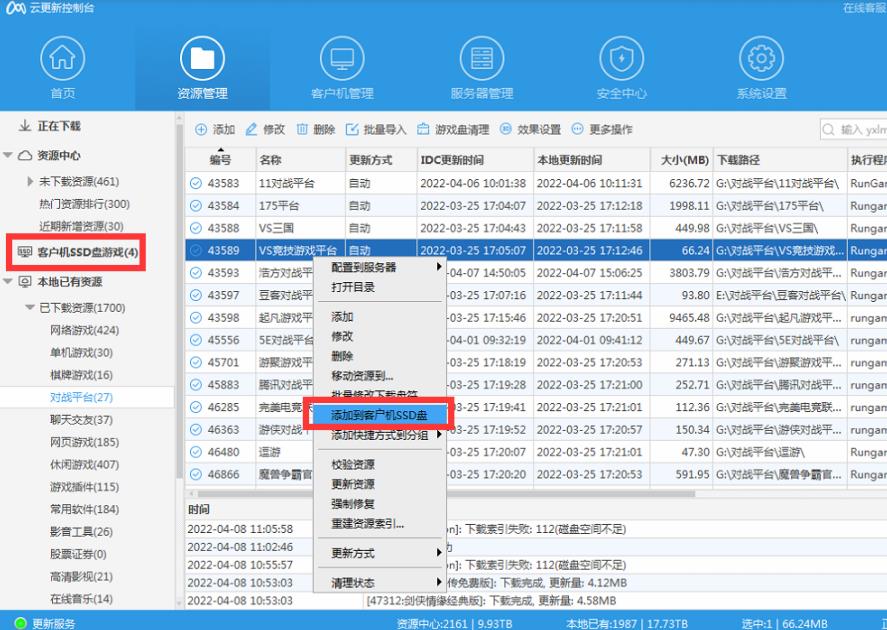887x630 pixels.
Task: Click the left sidebar vertical scrollbar
Action: (x=179, y=300)
